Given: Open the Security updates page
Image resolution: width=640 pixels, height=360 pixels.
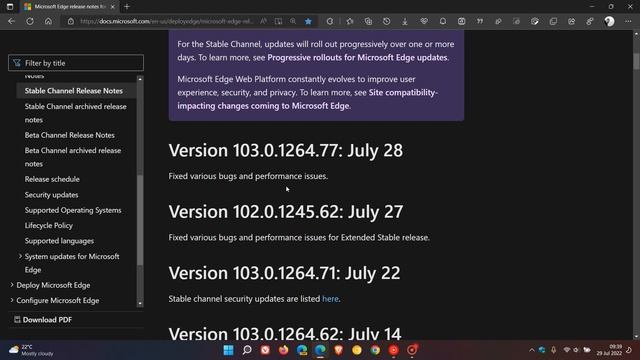Looking at the screenshot, I should click(x=51, y=195).
